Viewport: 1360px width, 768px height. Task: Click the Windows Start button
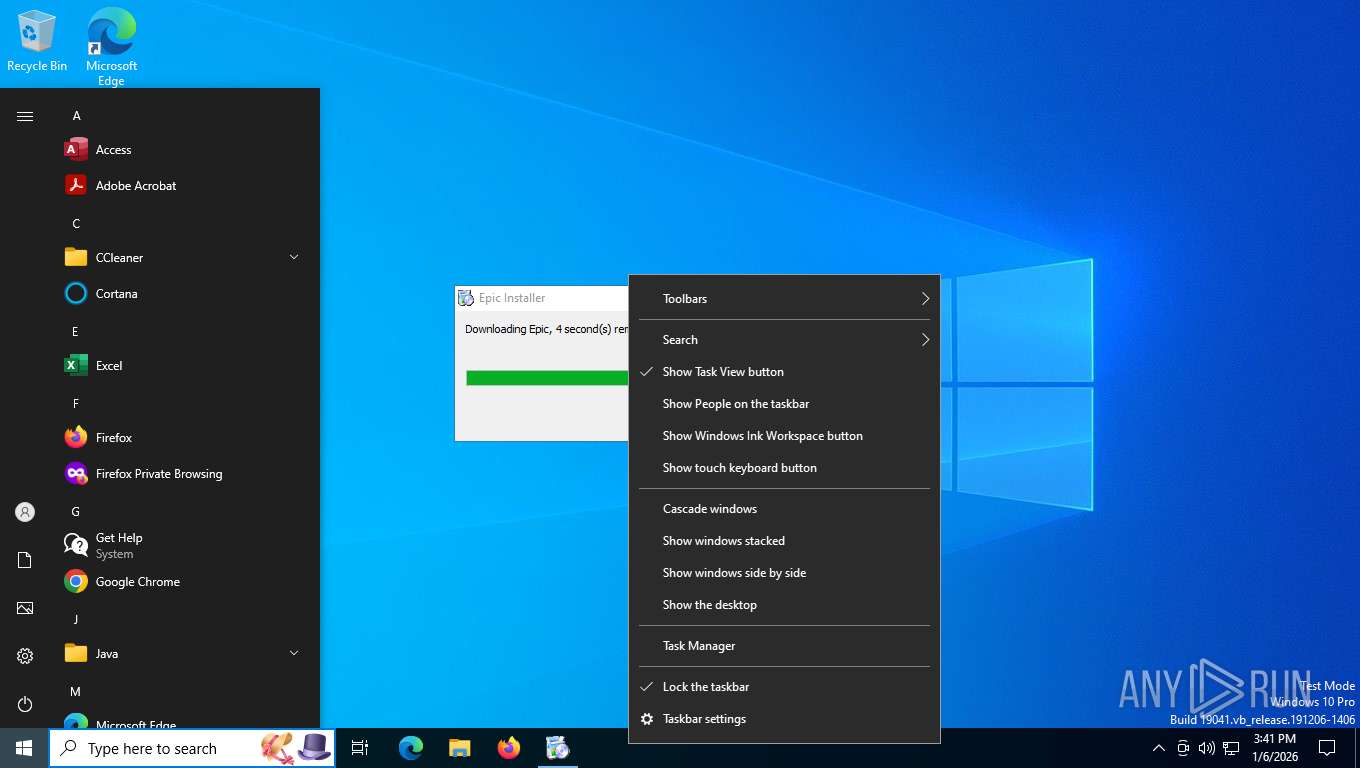coord(24,748)
